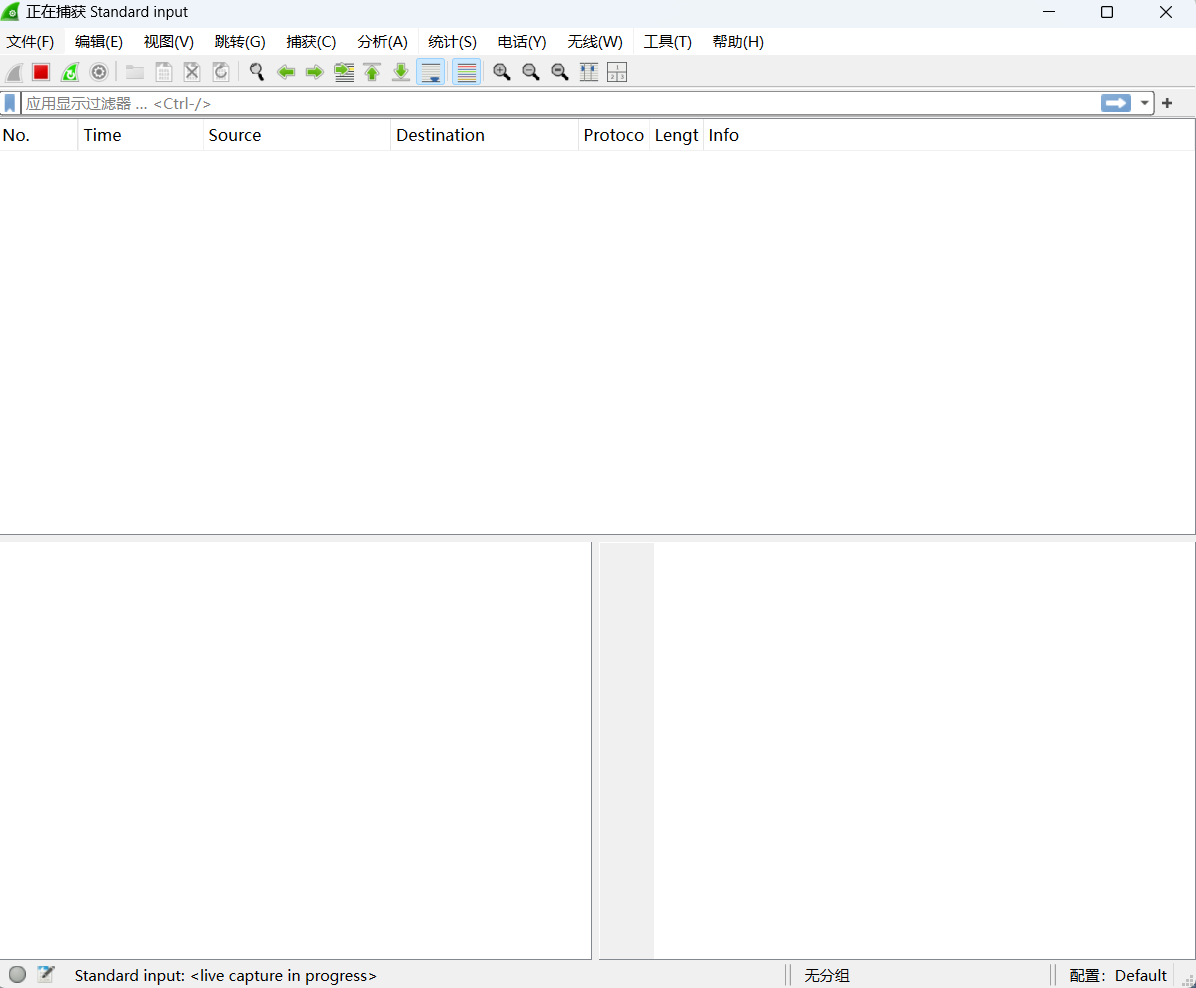Click the 配置: Default profile selector

coord(1117,976)
